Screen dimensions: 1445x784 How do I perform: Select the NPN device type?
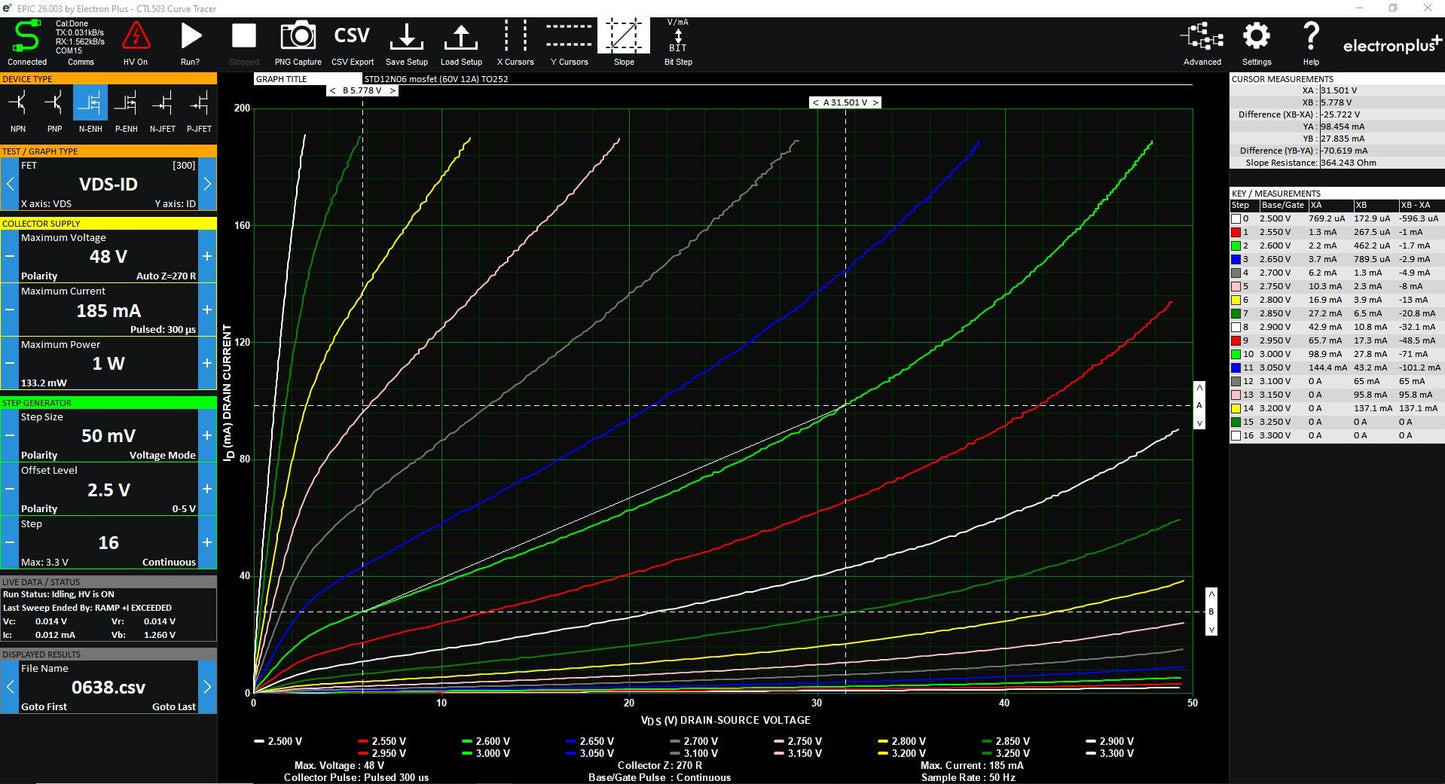18,104
